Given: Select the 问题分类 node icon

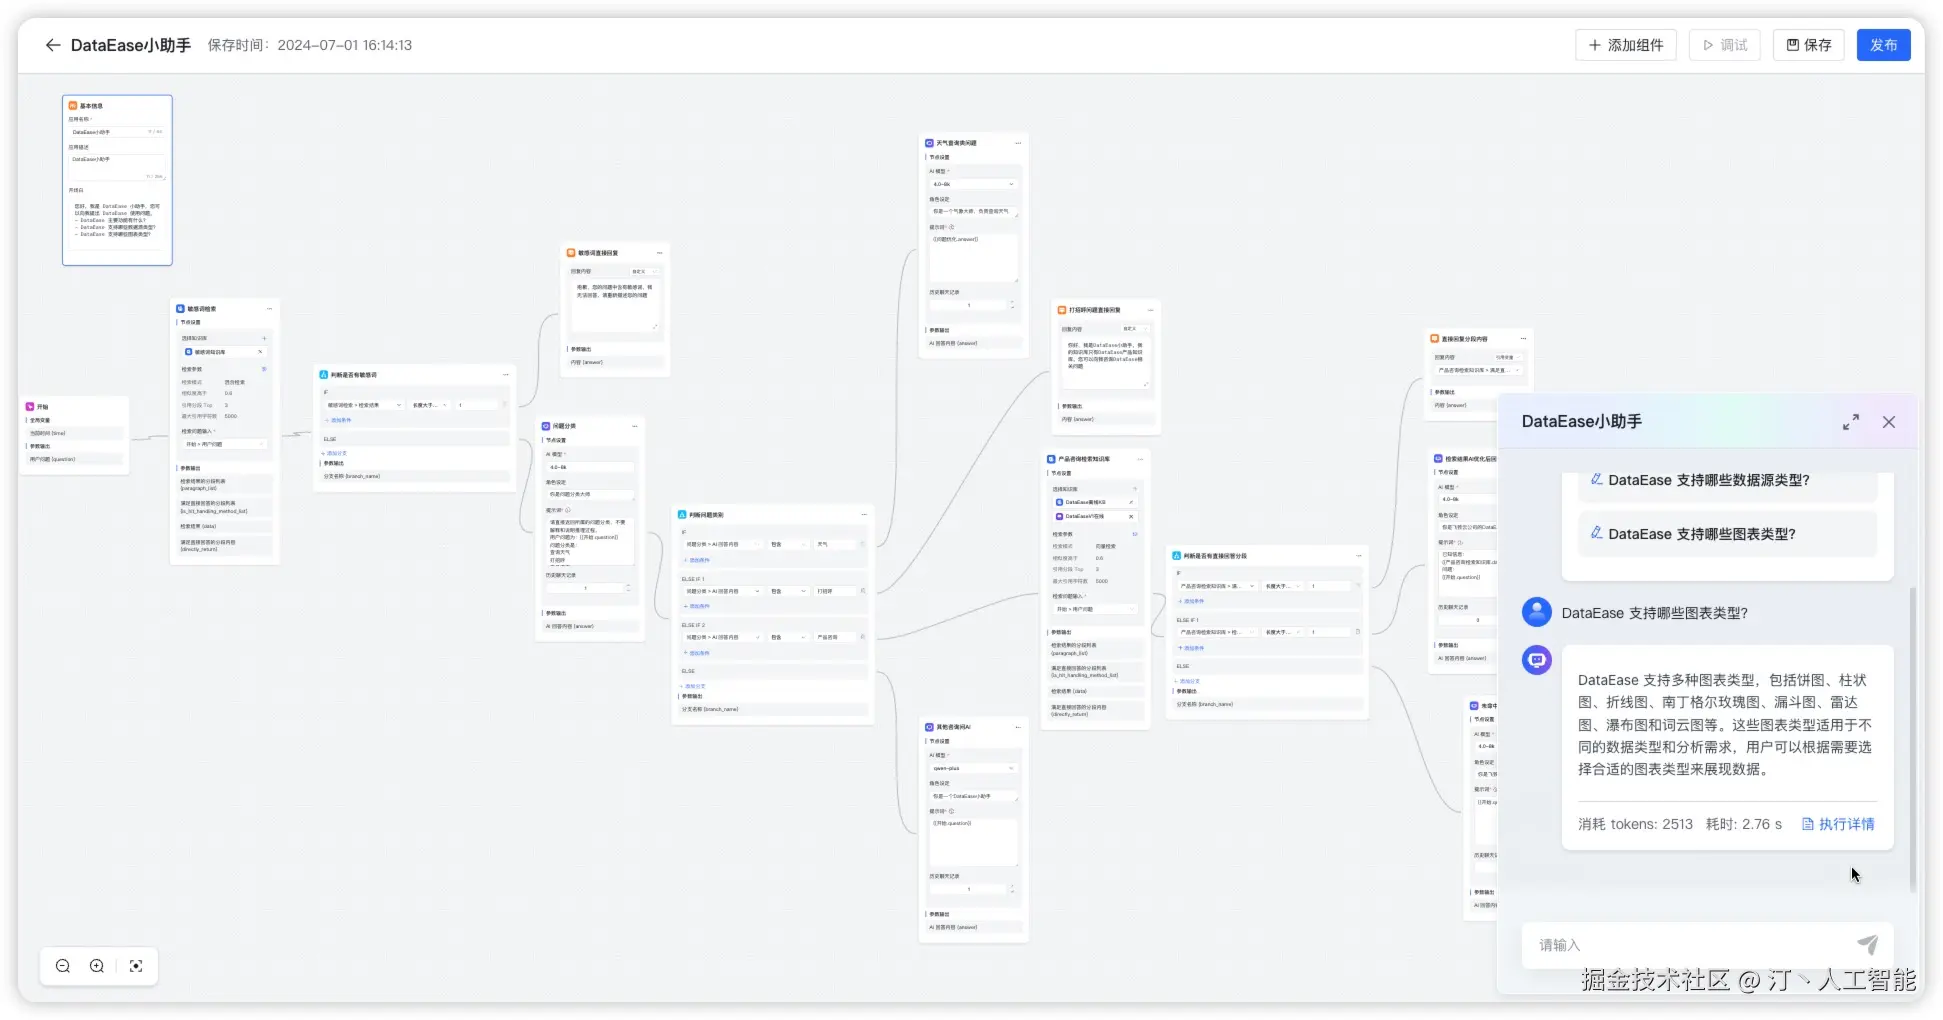Looking at the screenshot, I should [546, 426].
